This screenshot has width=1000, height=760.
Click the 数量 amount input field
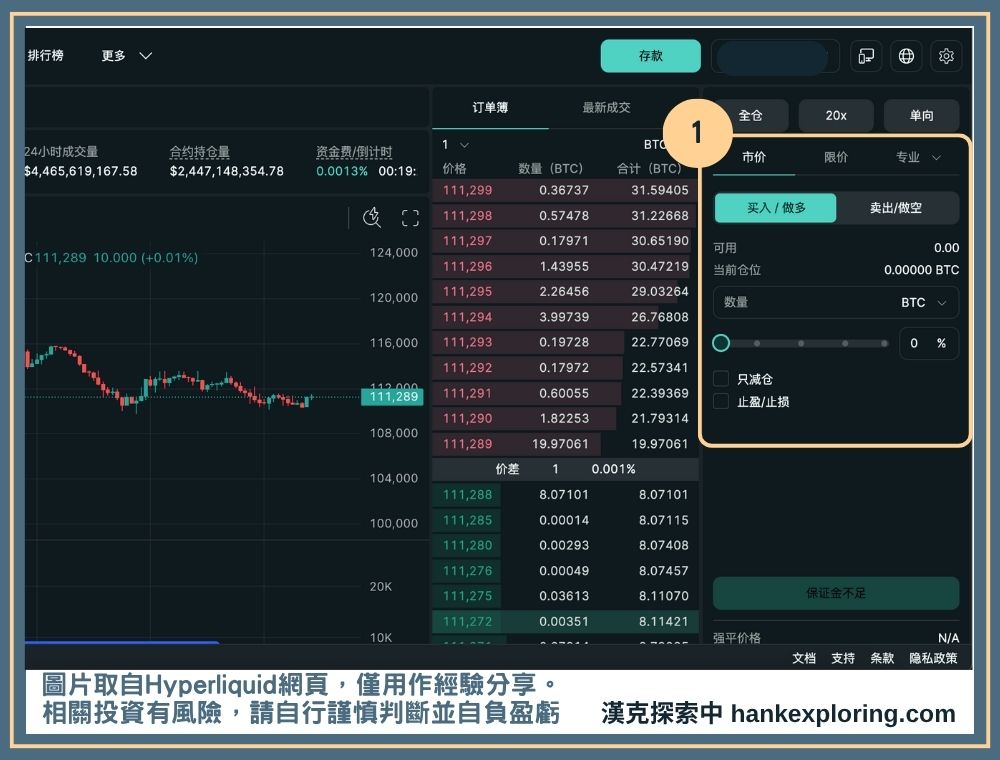(x=800, y=302)
